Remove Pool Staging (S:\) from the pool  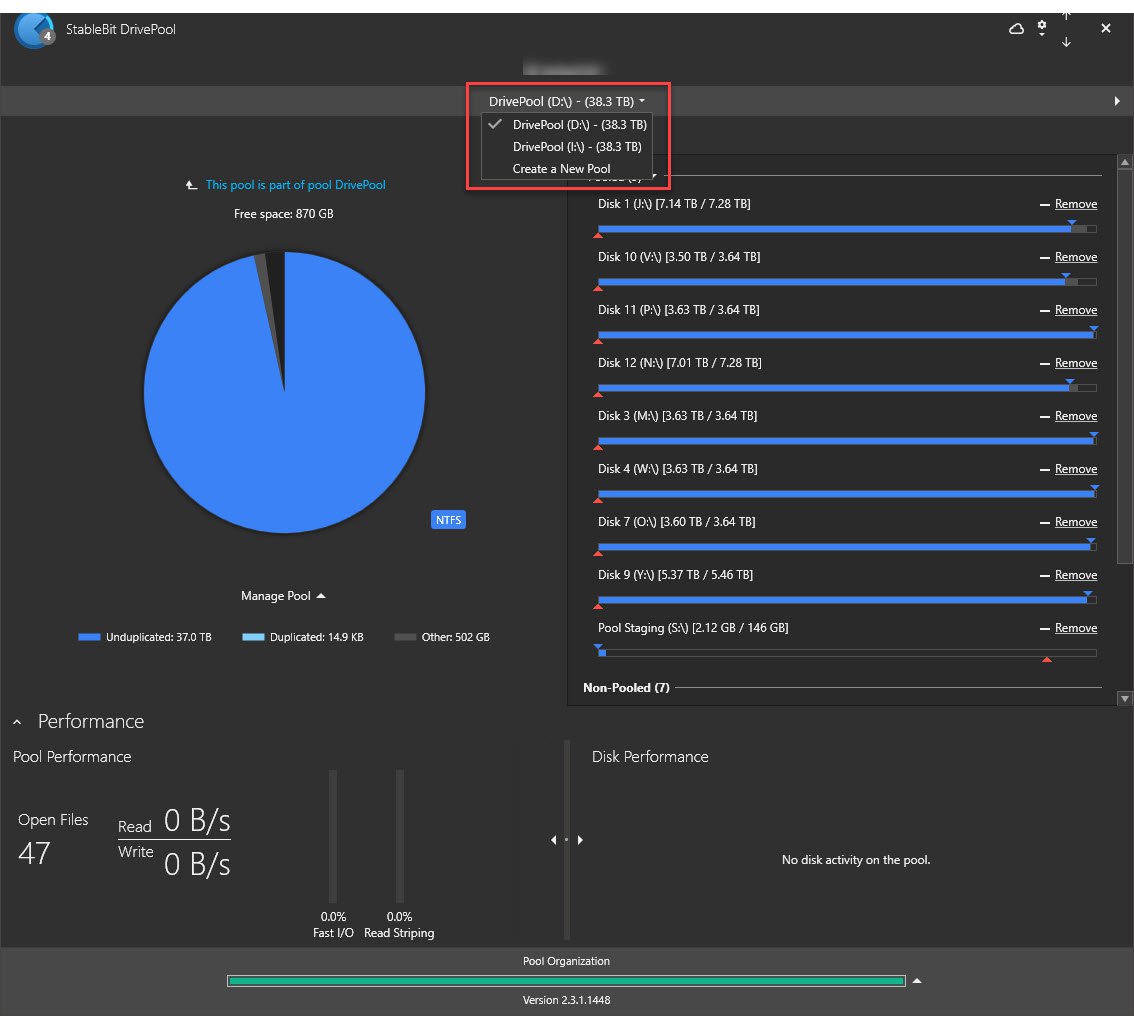(1075, 628)
